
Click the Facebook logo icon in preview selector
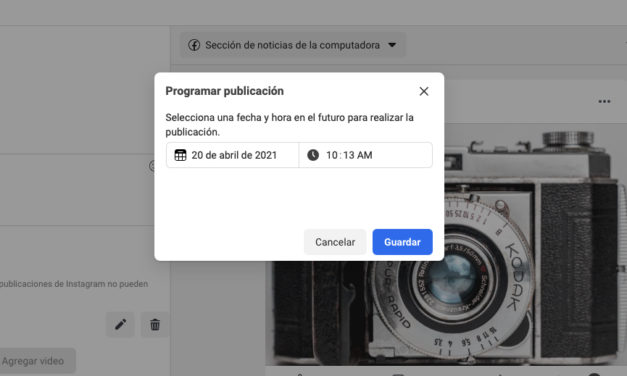pos(194,45)
